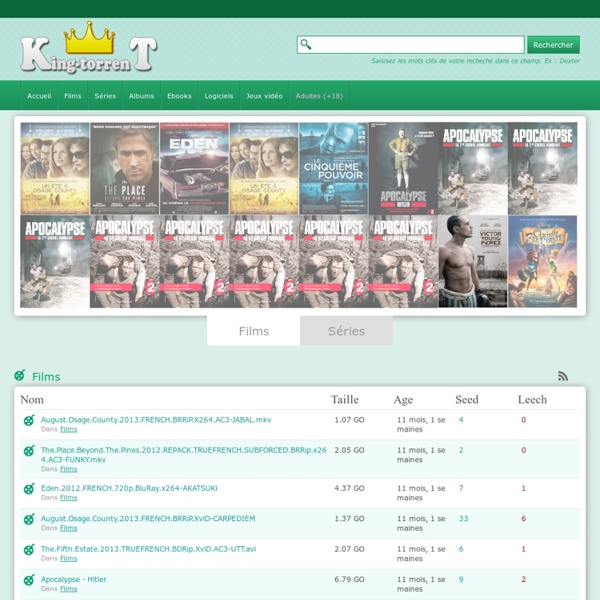
Task: Click reel icon for August.Osage.County CARPEDIEM row
Action: 29,519
